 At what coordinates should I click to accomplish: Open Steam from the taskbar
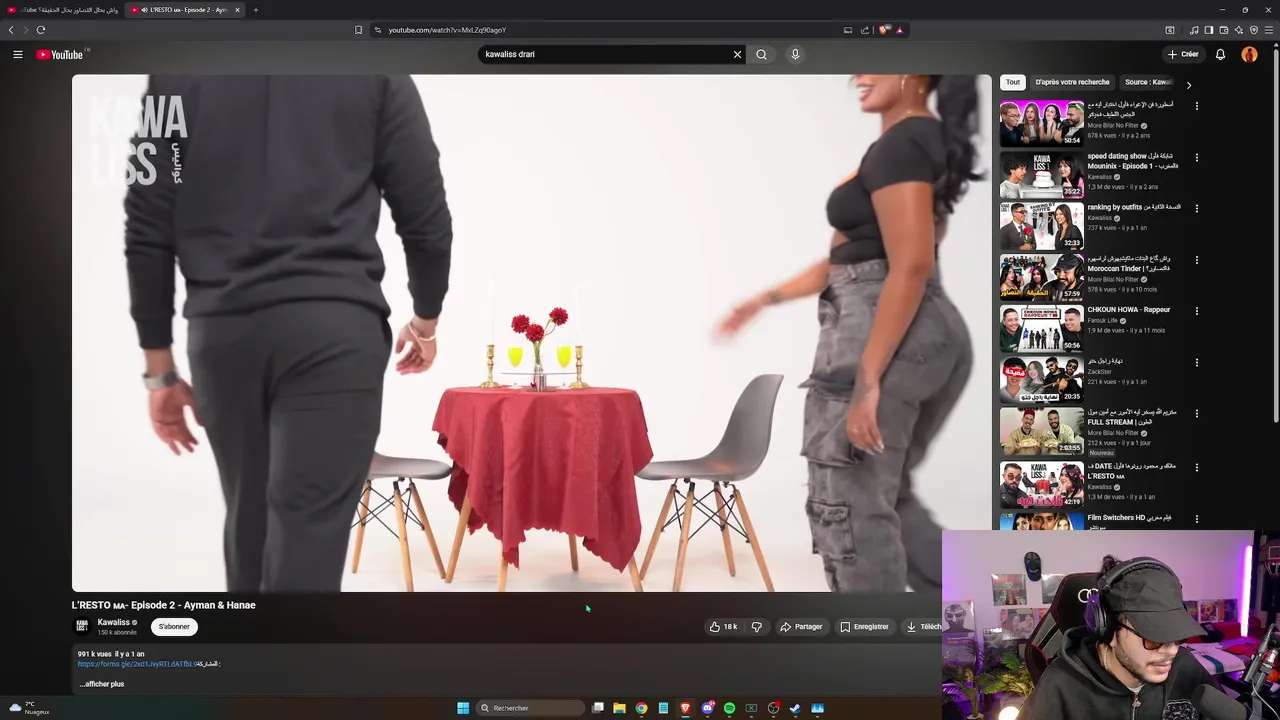coord(795,708)
